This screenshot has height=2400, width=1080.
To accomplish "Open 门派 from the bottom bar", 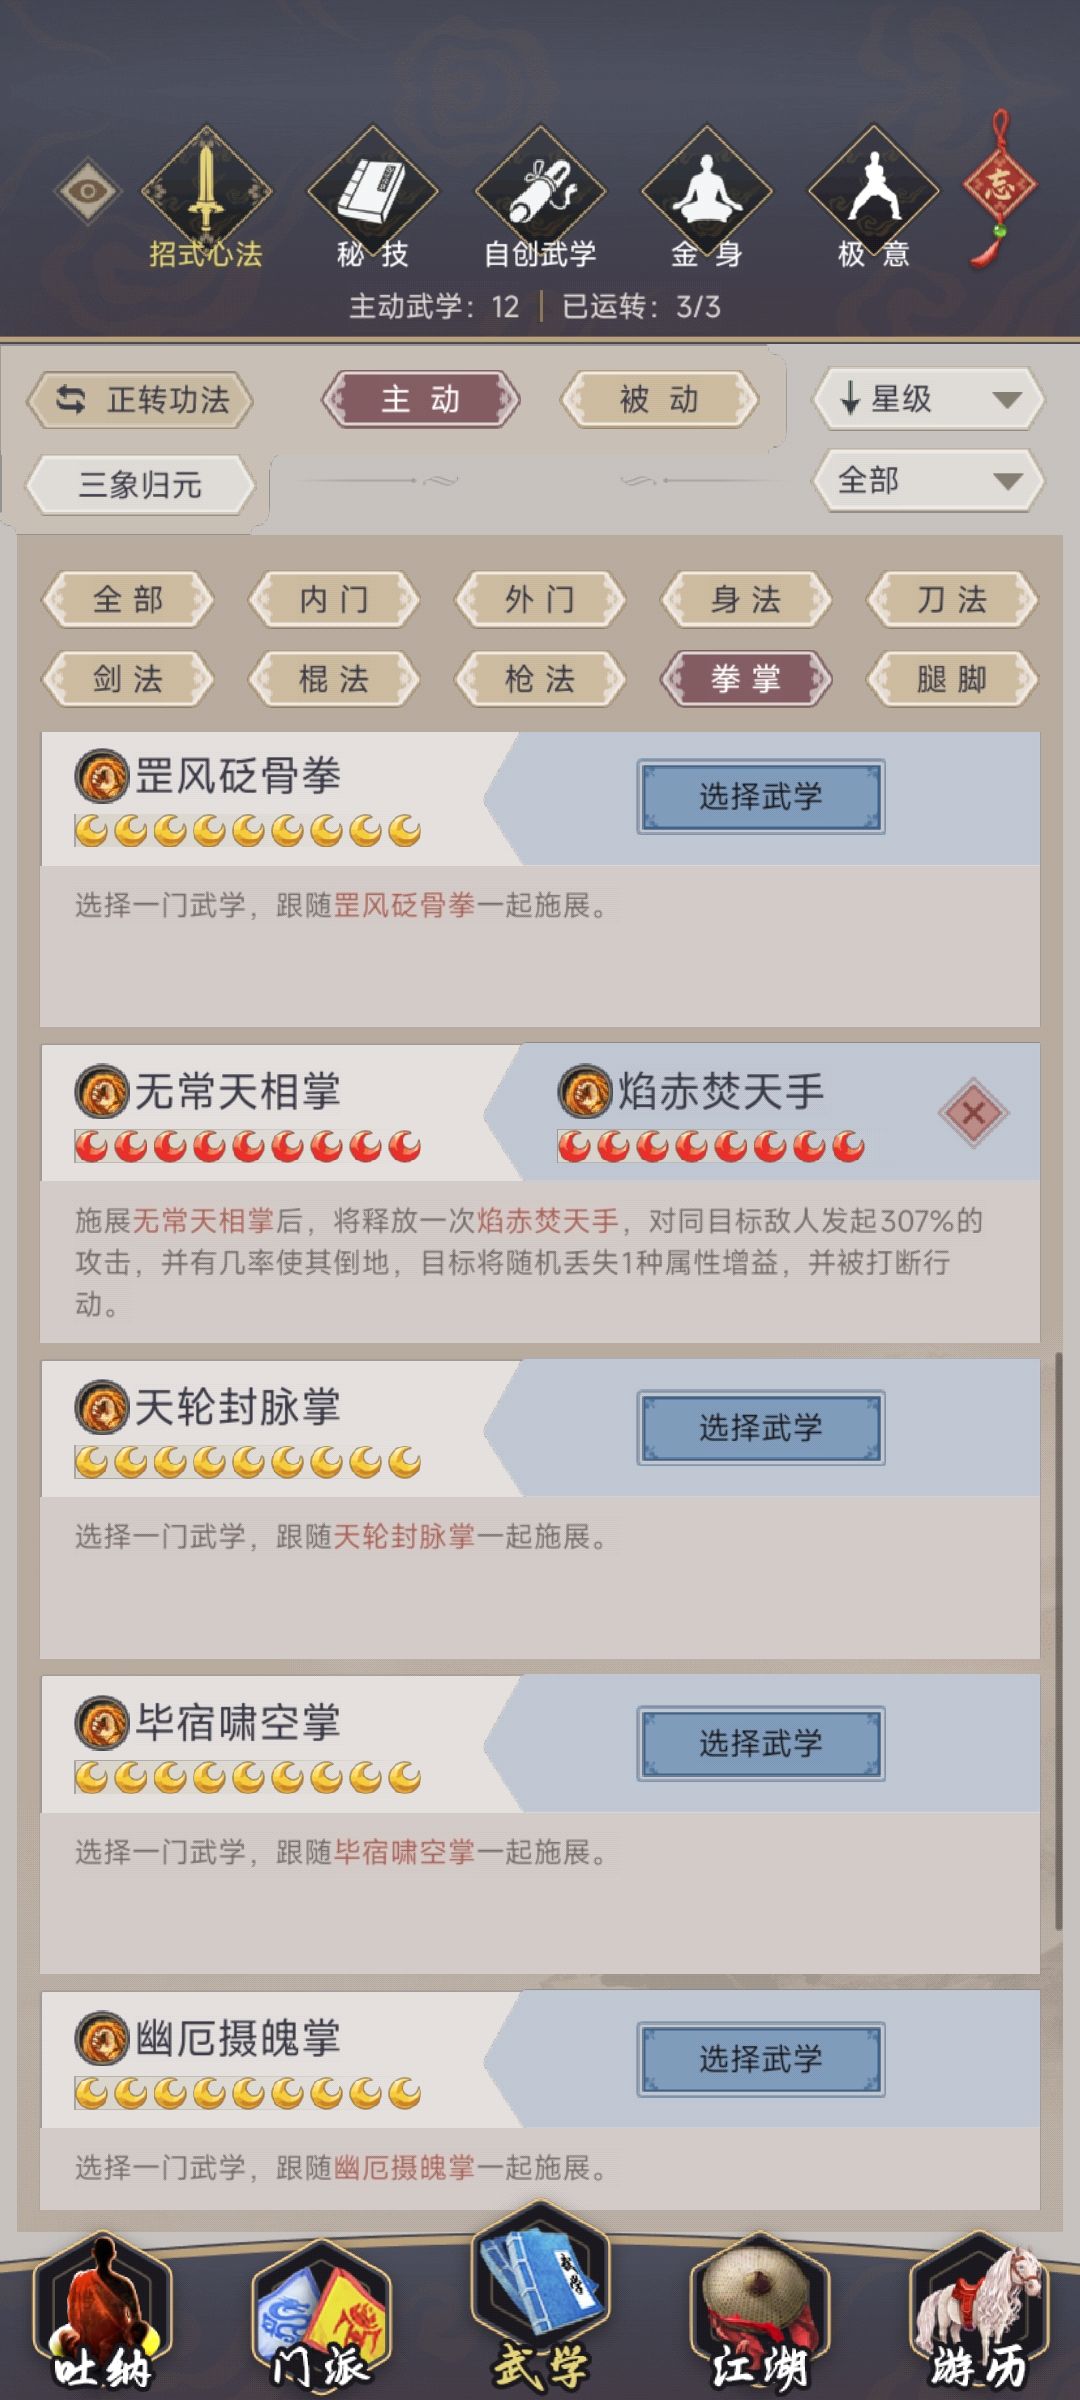I will 321,2312.
